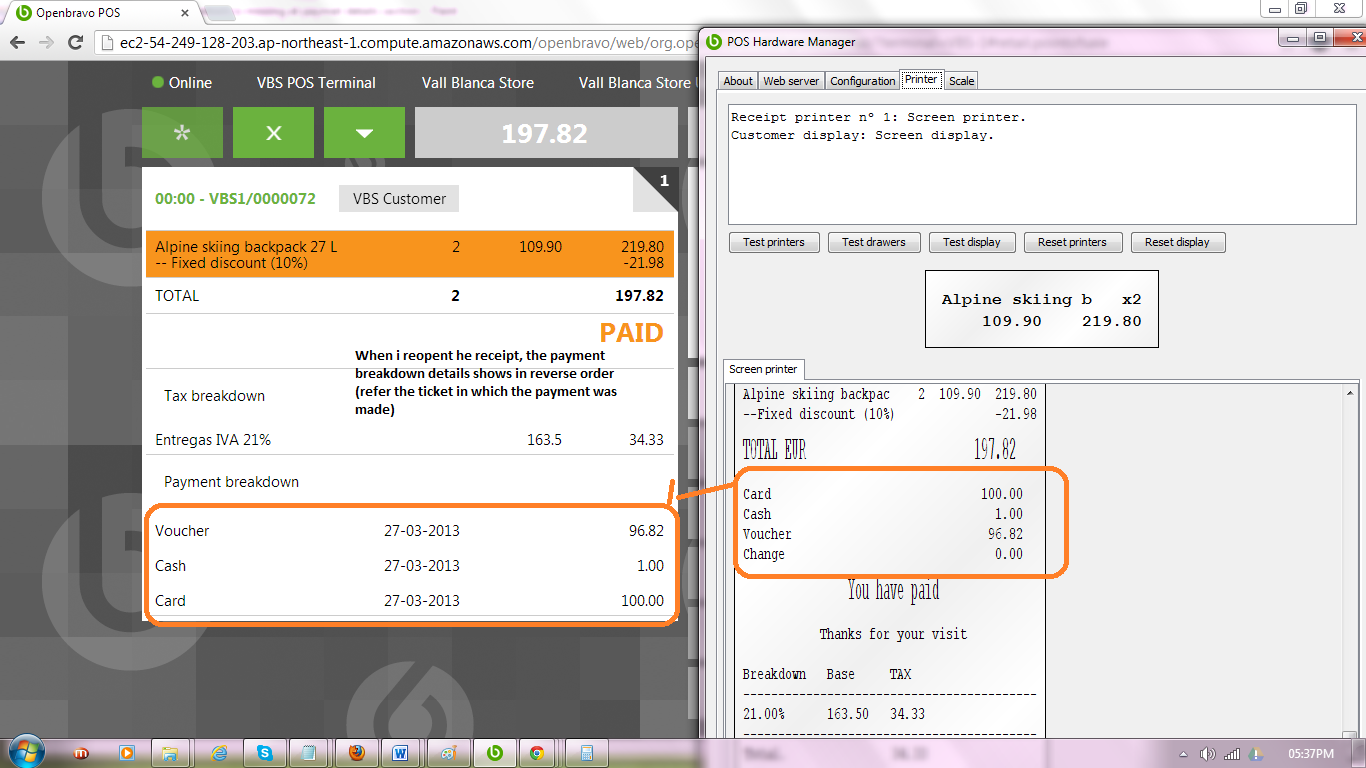Click the Chrome address bar URL
Viewport: 1366px width, 768px height.
pos(408,43)
